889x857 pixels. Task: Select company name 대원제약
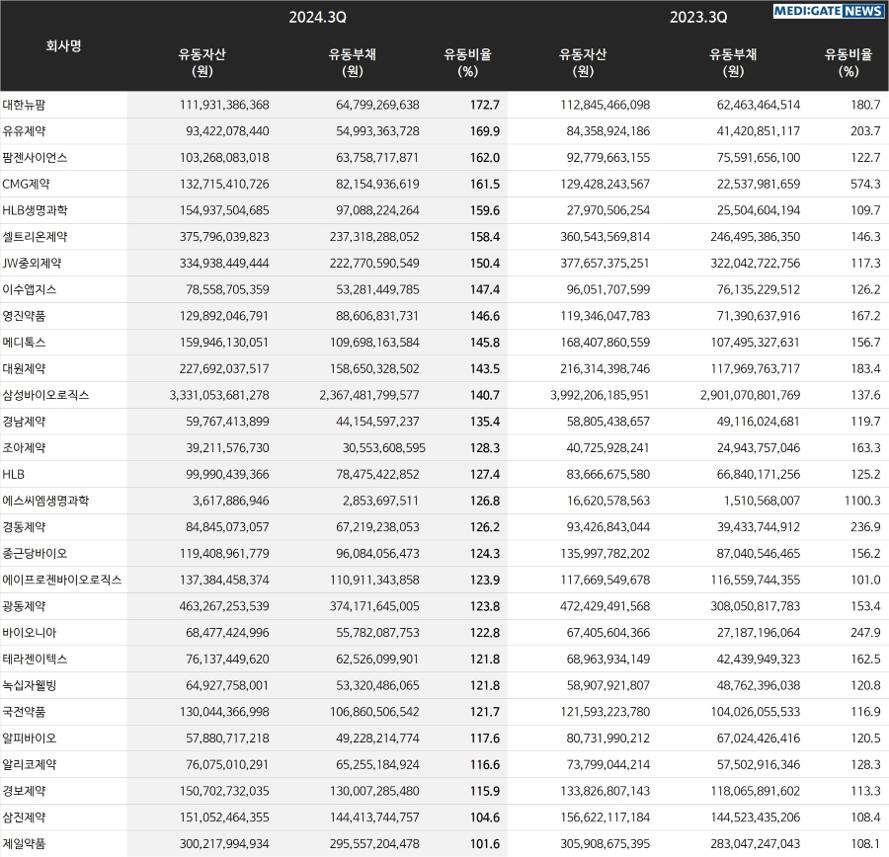coord(24,368)
